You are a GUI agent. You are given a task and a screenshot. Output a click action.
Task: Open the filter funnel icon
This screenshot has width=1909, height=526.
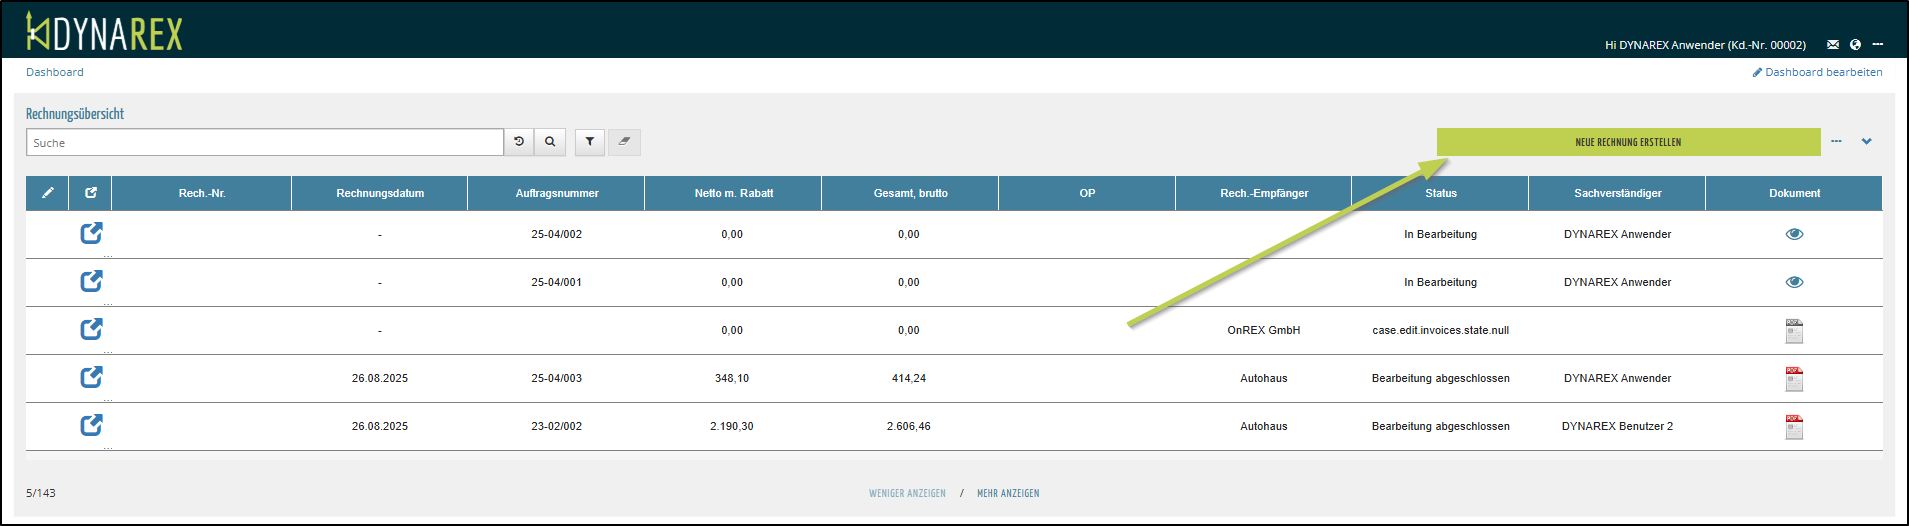(x=590, y=142)
